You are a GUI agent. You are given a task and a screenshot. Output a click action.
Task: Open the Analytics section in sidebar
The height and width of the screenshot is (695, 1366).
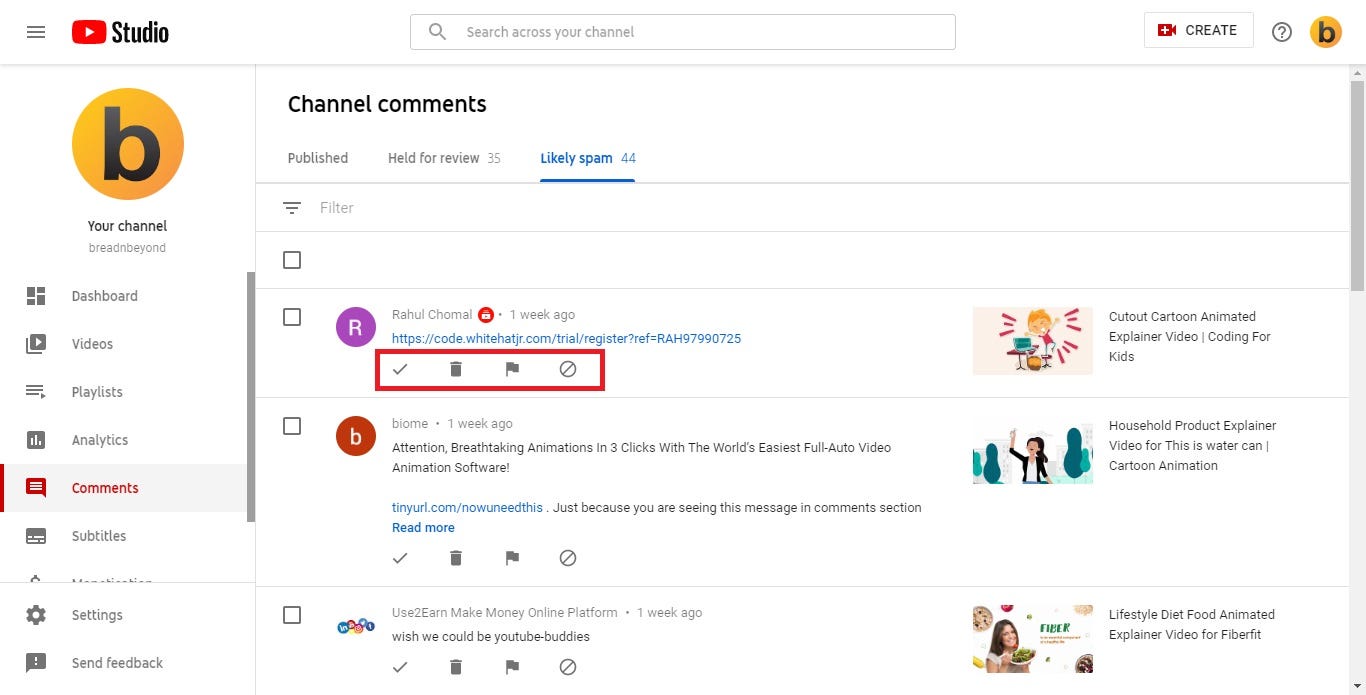[99, 440]
